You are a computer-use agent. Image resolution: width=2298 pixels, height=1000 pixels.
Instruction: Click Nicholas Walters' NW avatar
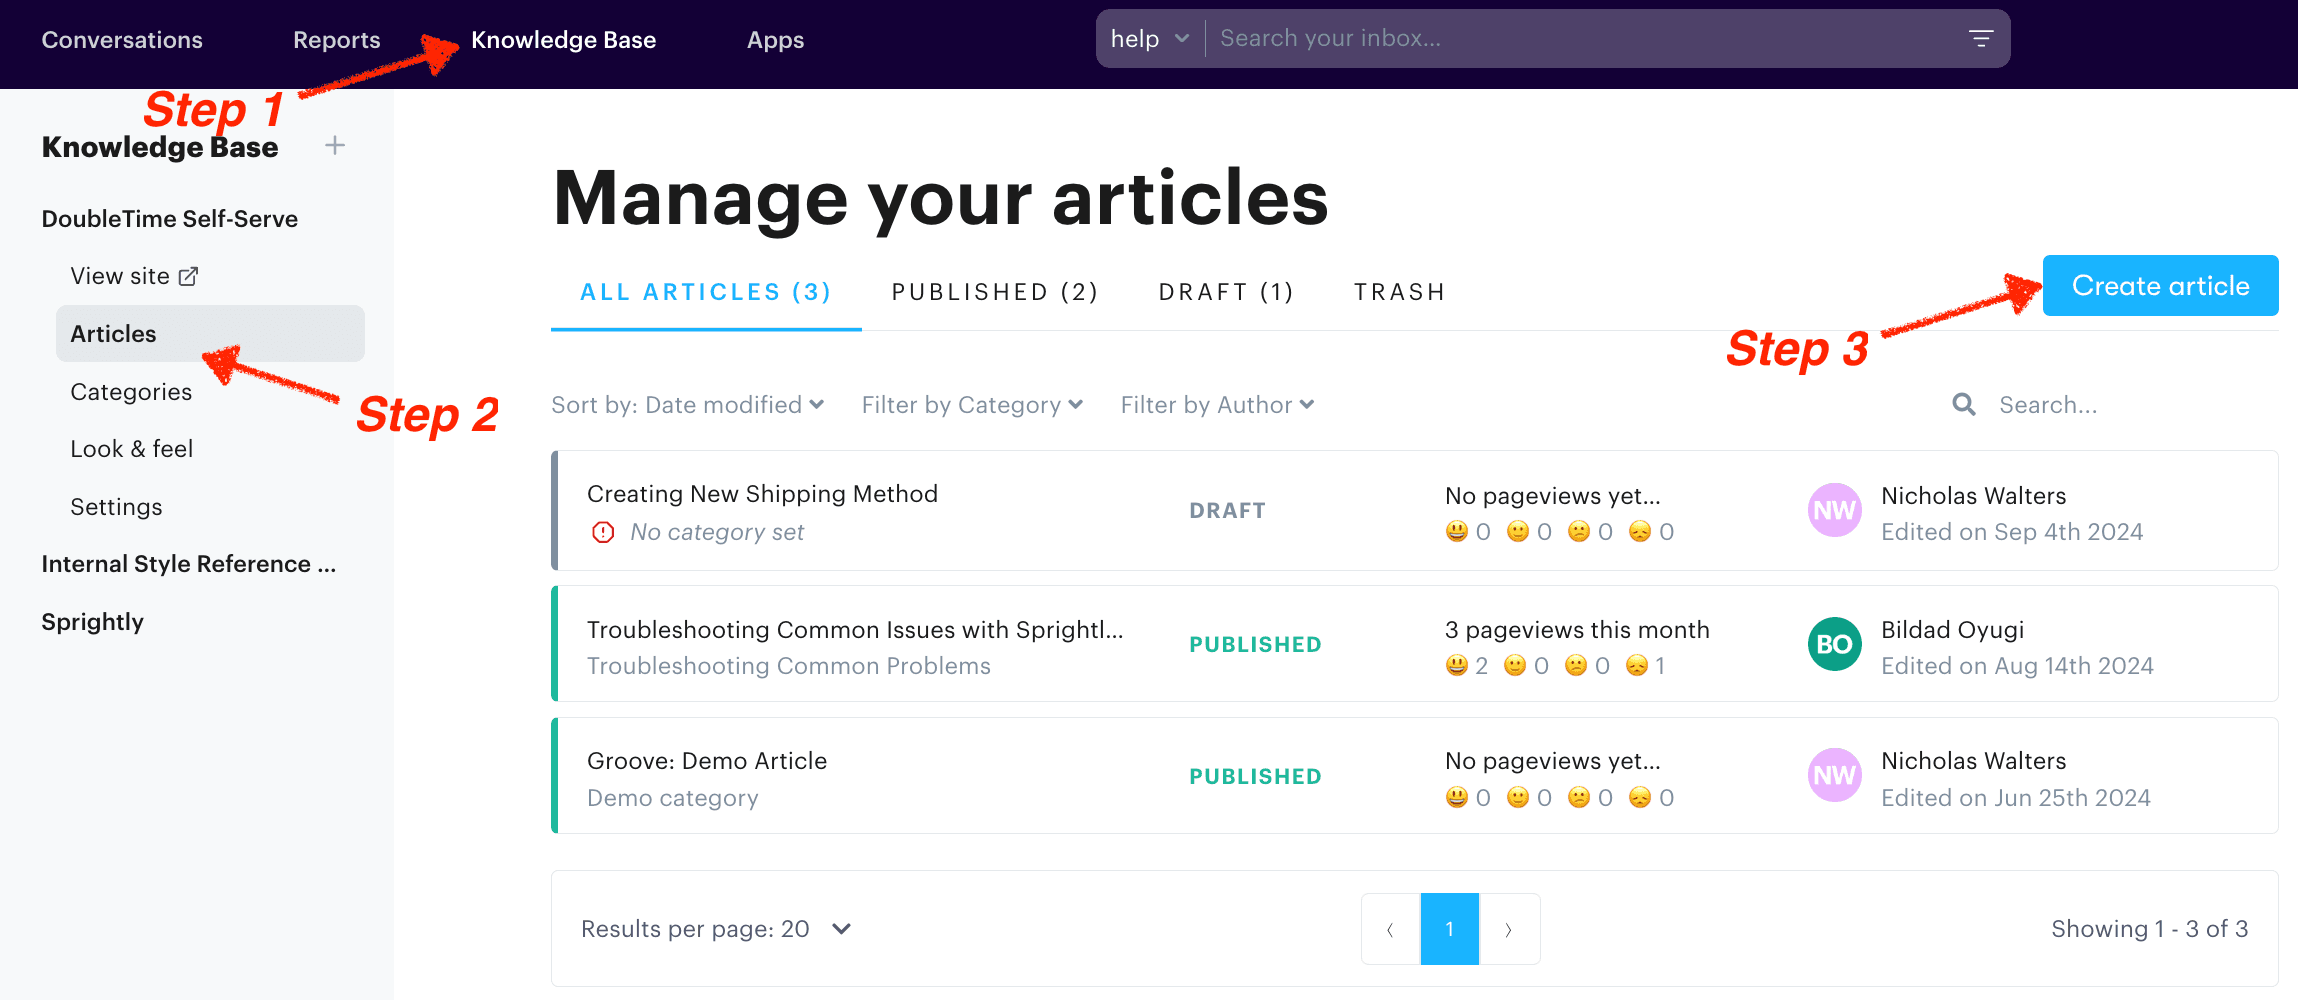[1834, 510]
